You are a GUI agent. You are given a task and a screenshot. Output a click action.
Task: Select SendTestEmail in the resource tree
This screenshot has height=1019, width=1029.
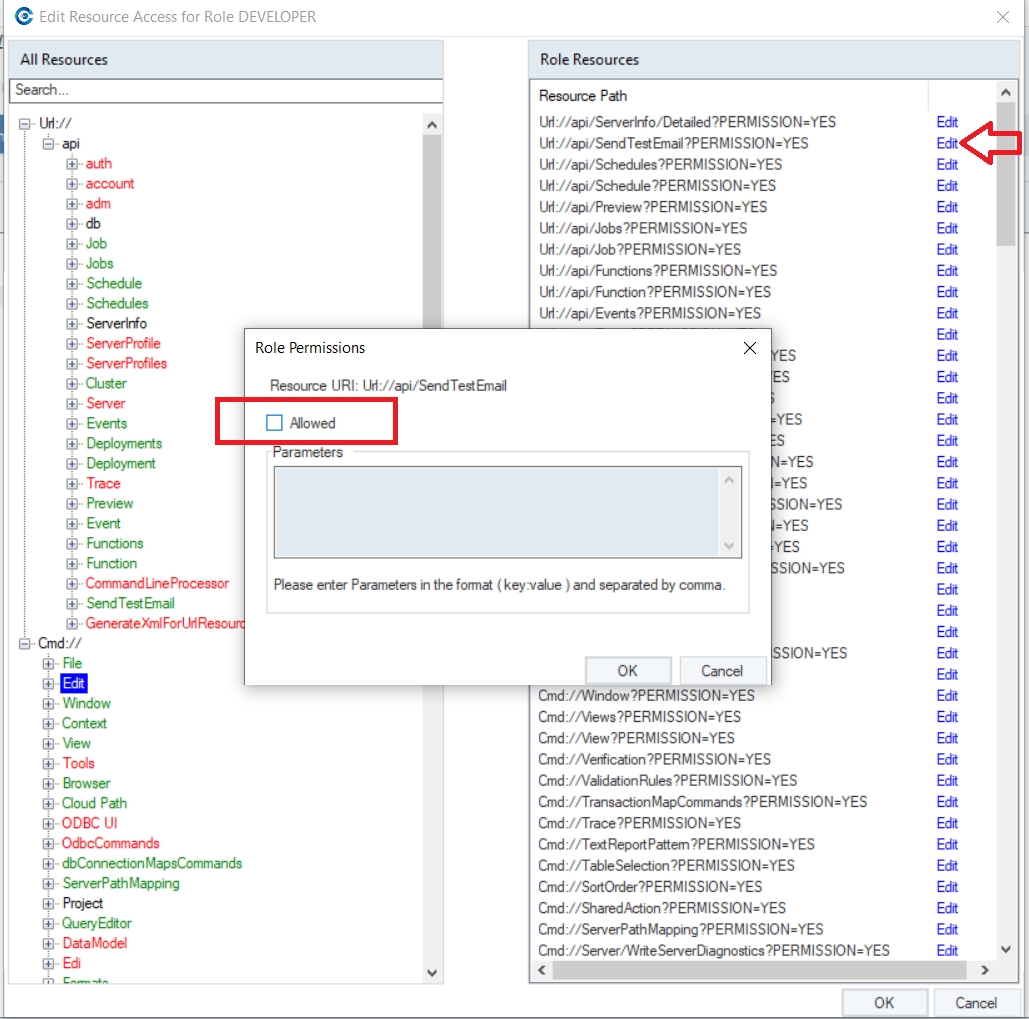click(130, 603)
